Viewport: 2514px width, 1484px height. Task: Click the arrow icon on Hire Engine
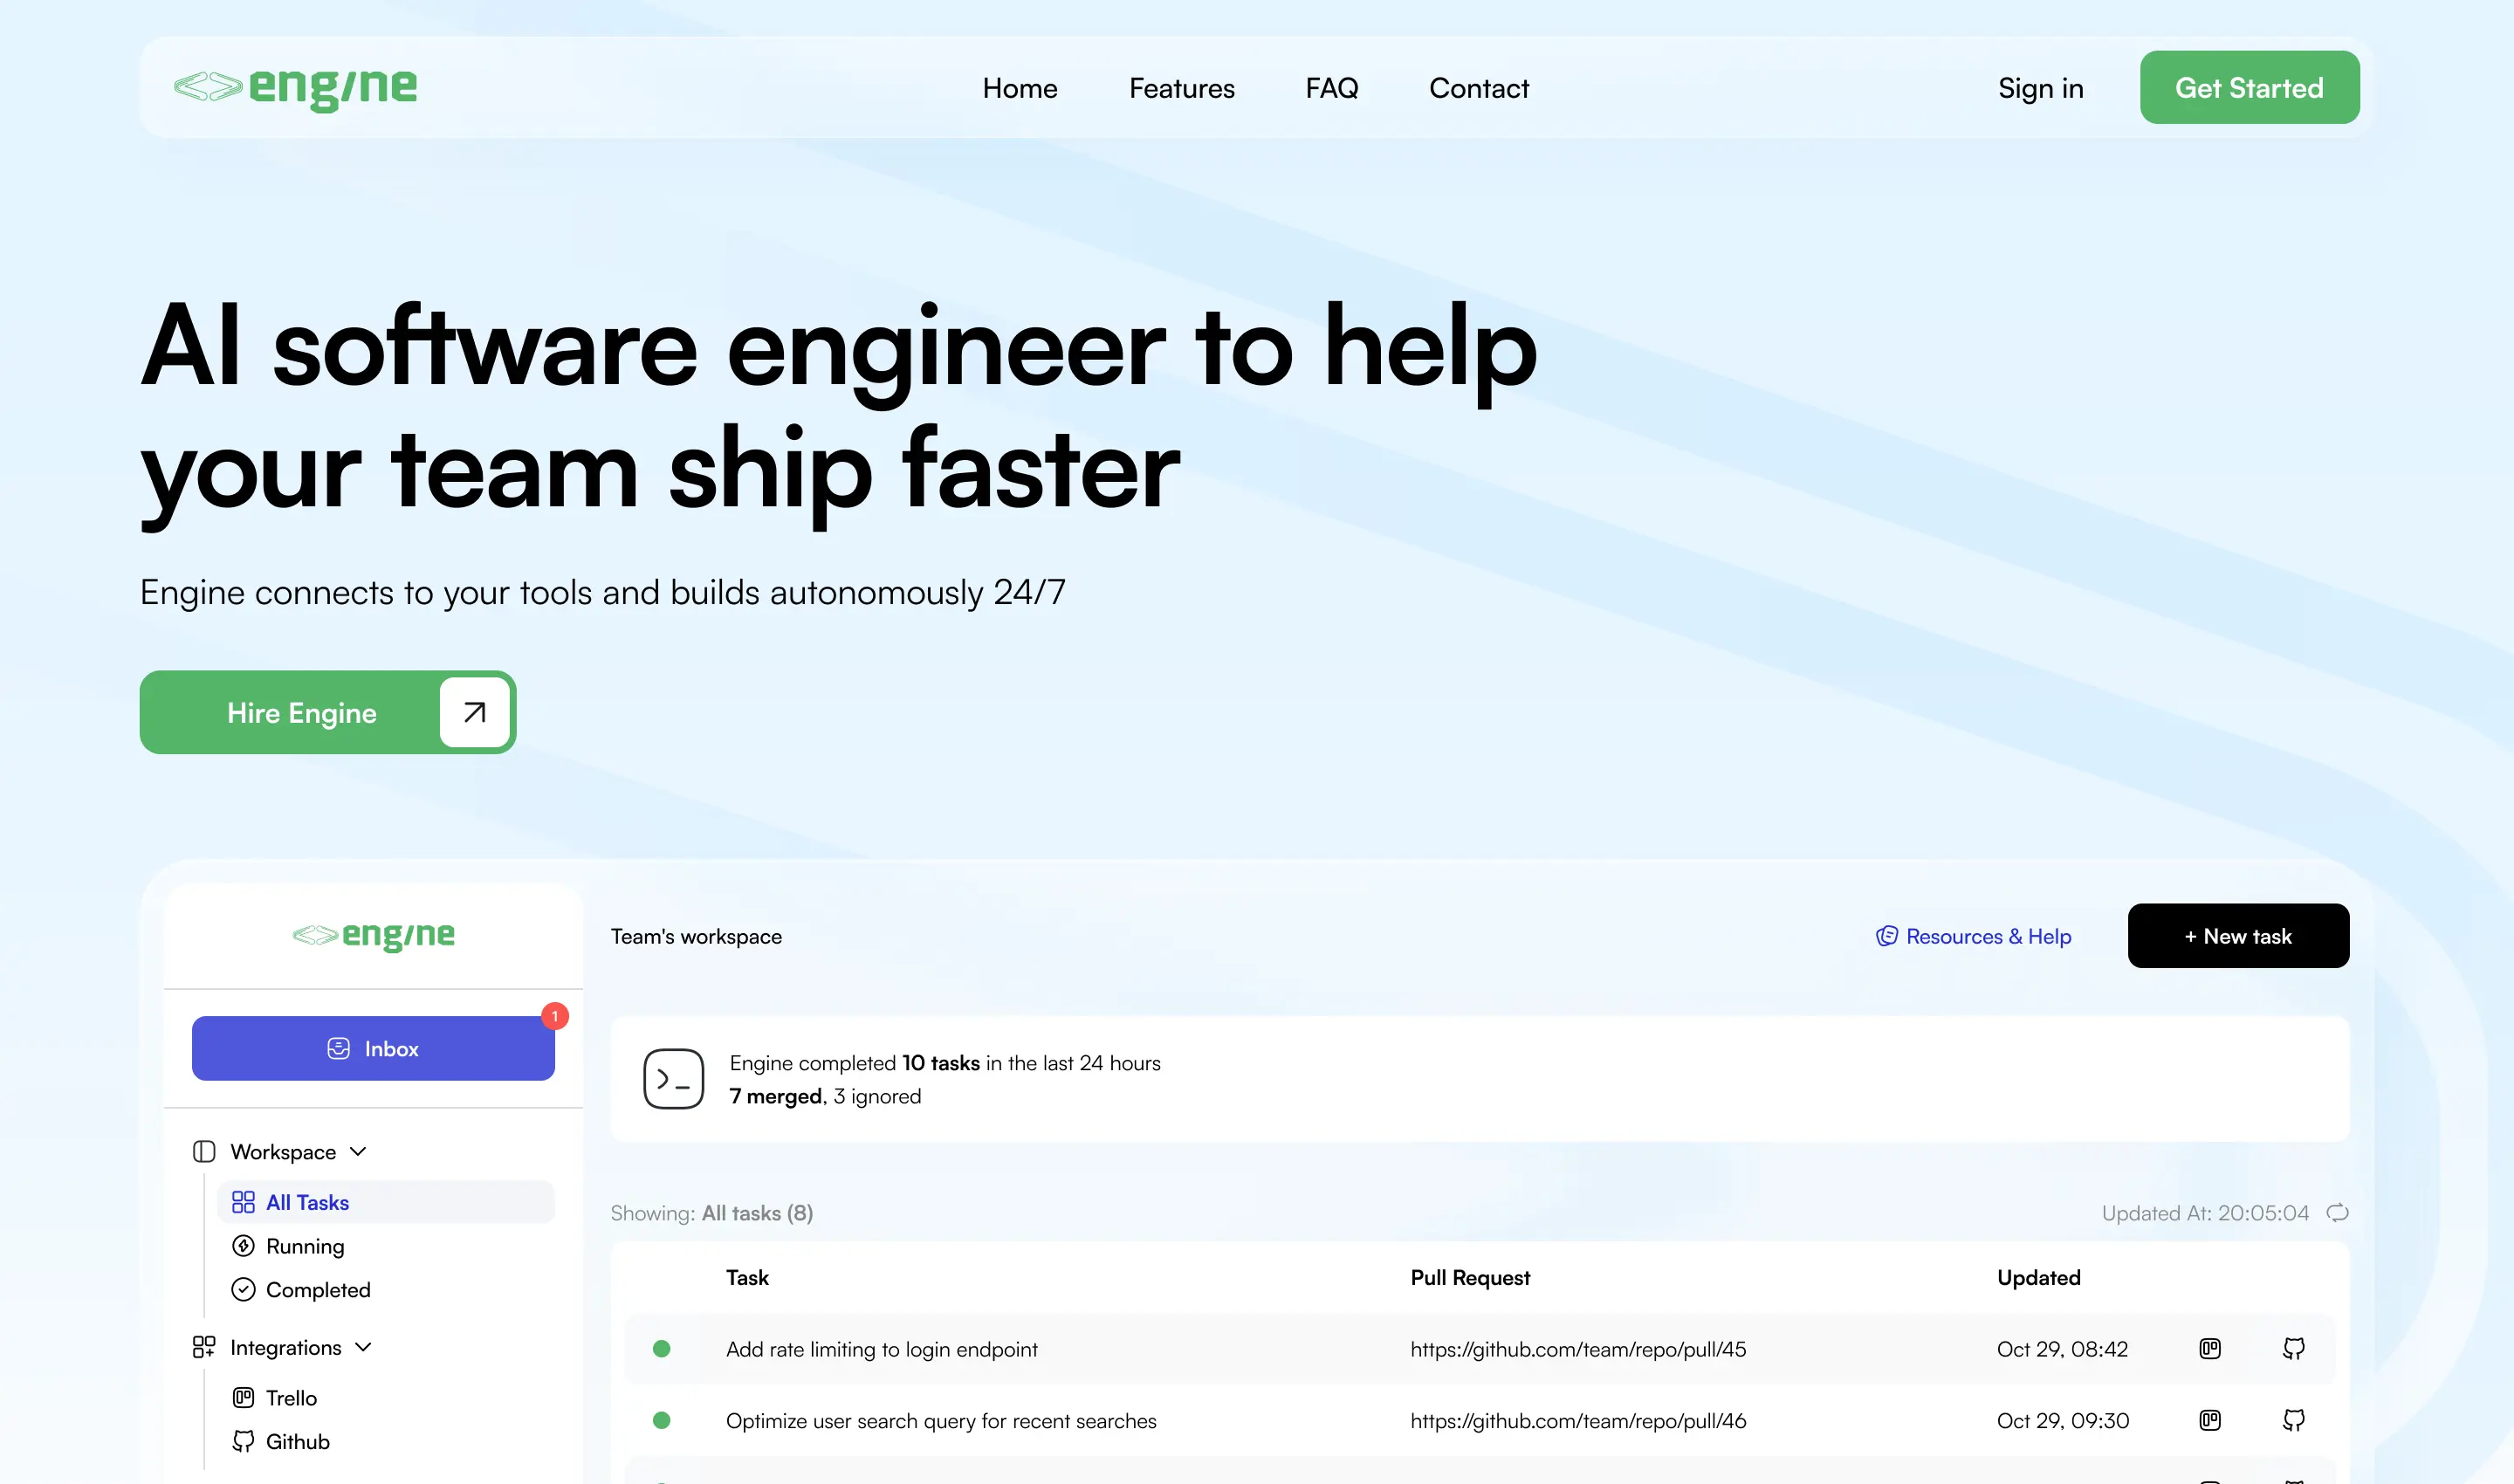[474, 712]
